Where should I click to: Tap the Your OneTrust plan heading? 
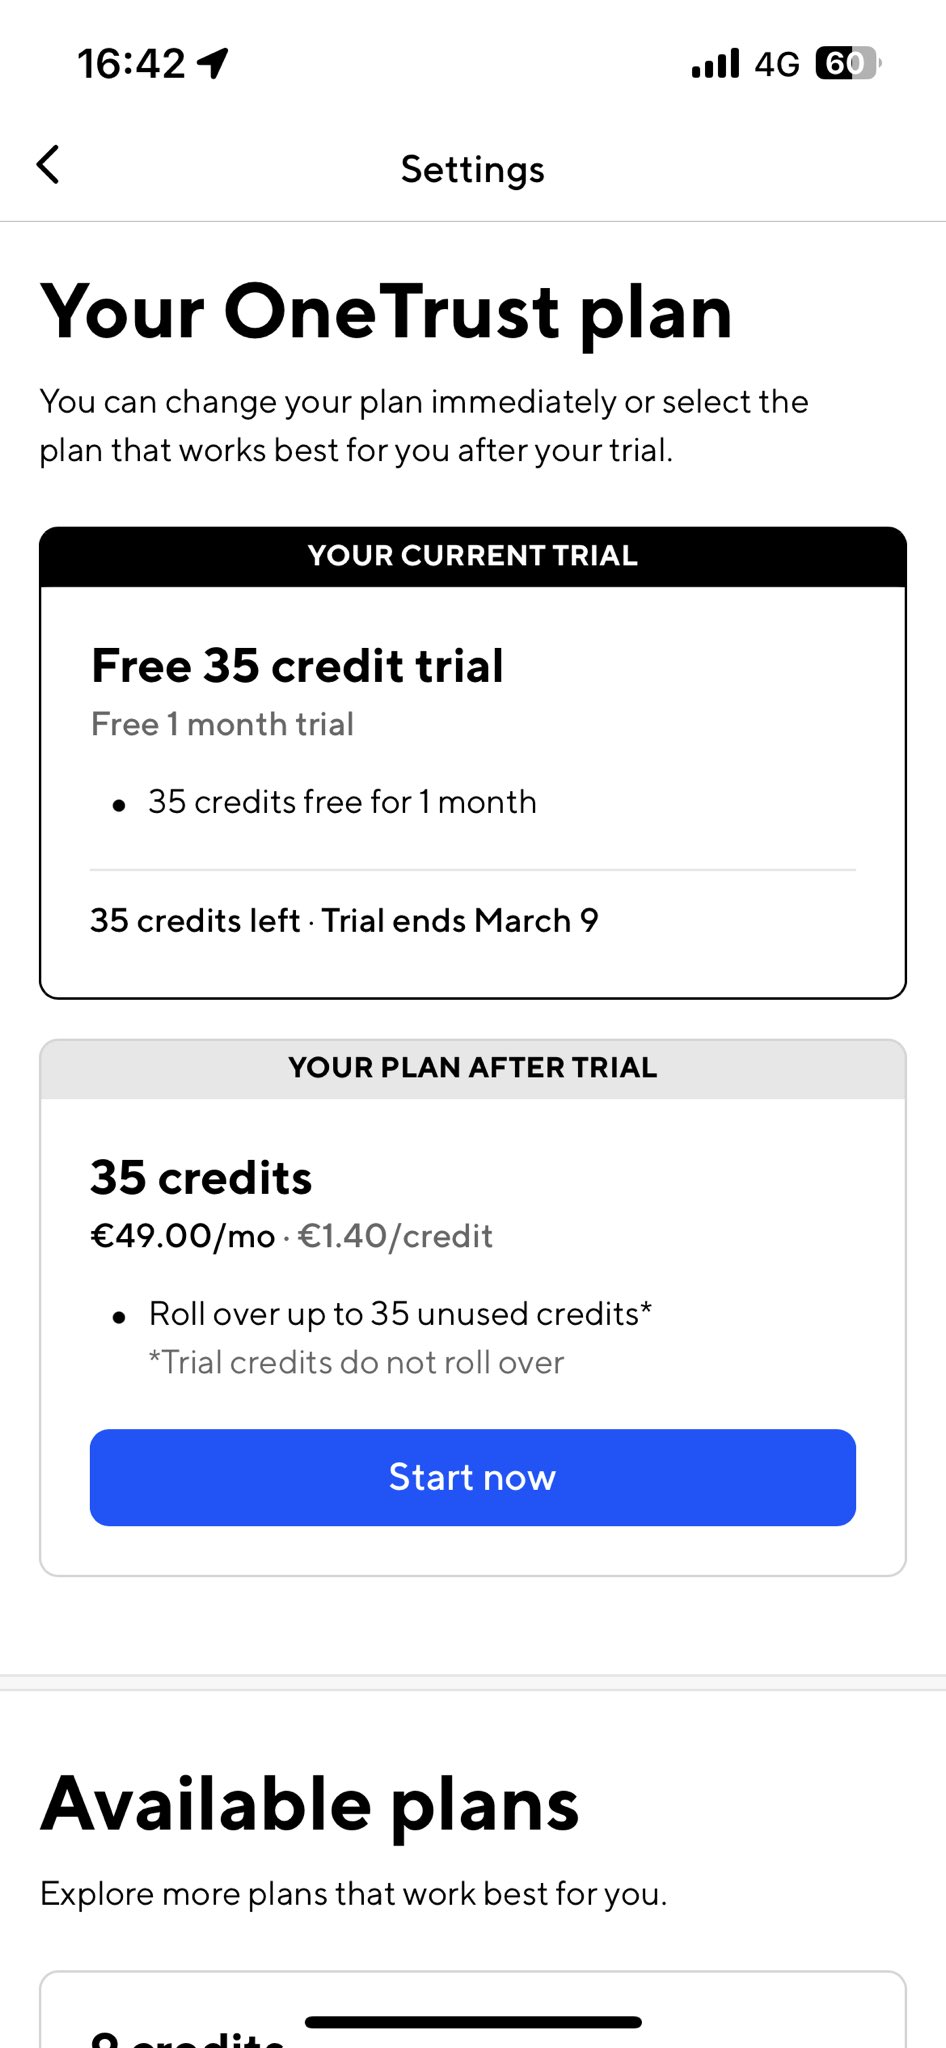point(386,312)
